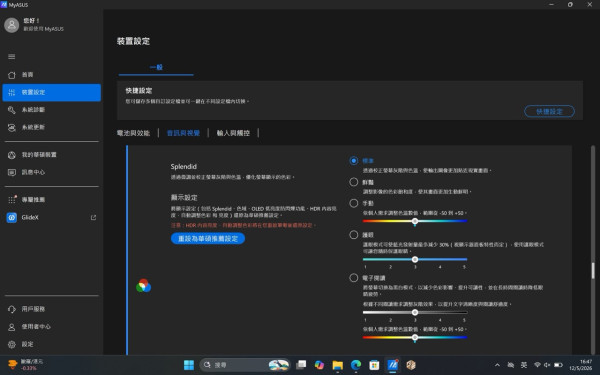Click the 手動 color temperature slider
600x375 pixels.
[x=415, y=221]
